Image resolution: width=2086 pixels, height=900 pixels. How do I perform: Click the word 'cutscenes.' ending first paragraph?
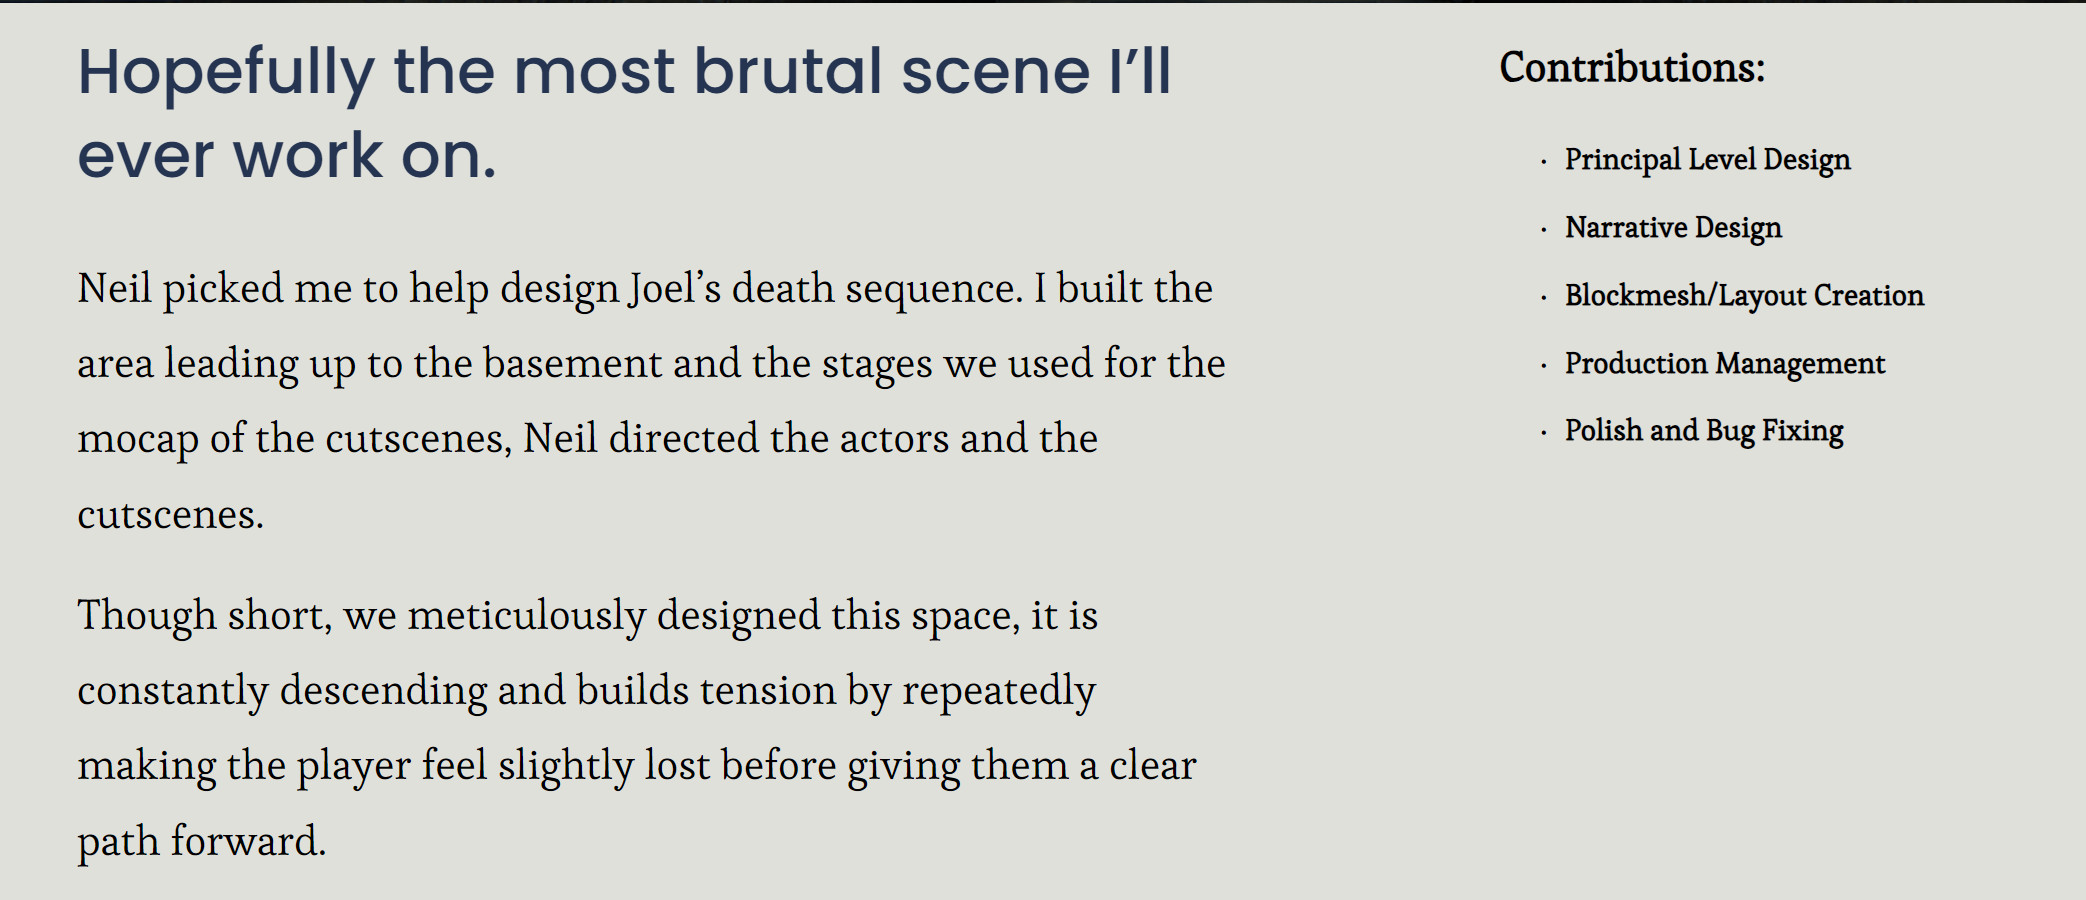click(171, 515)
